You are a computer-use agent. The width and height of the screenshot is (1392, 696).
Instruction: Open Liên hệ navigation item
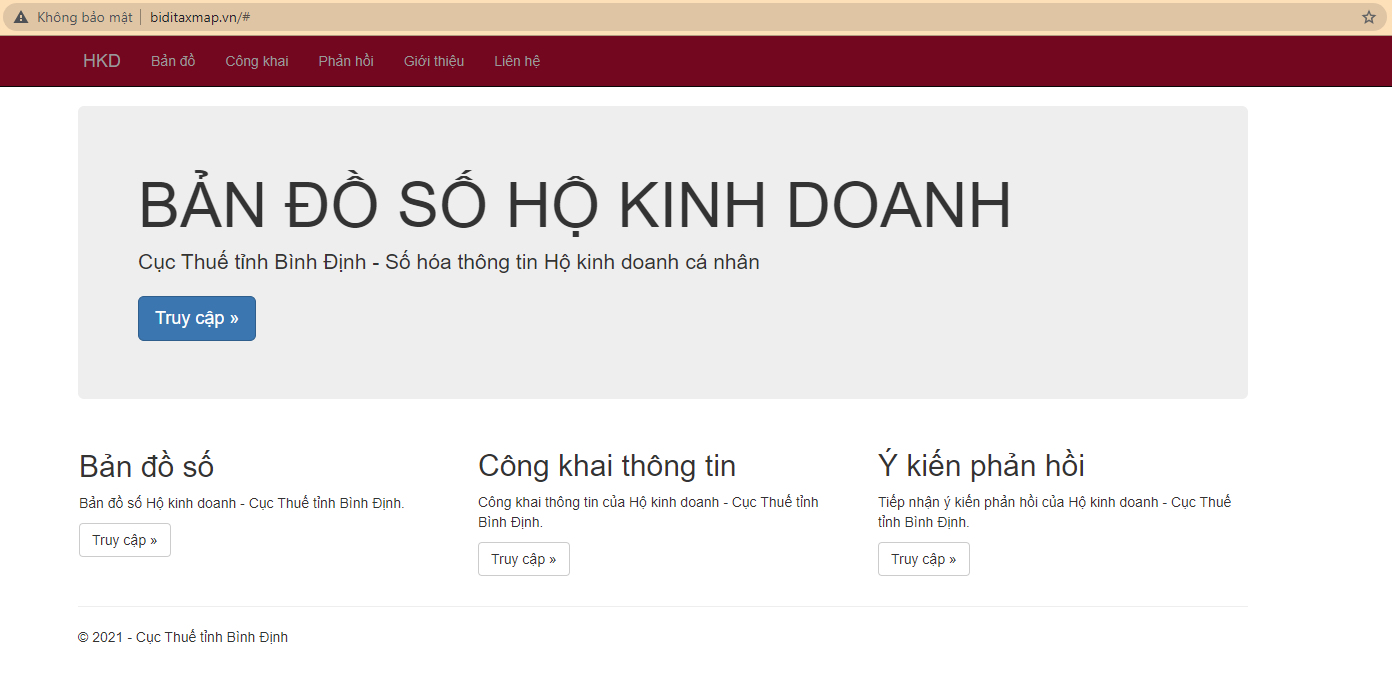517,61
